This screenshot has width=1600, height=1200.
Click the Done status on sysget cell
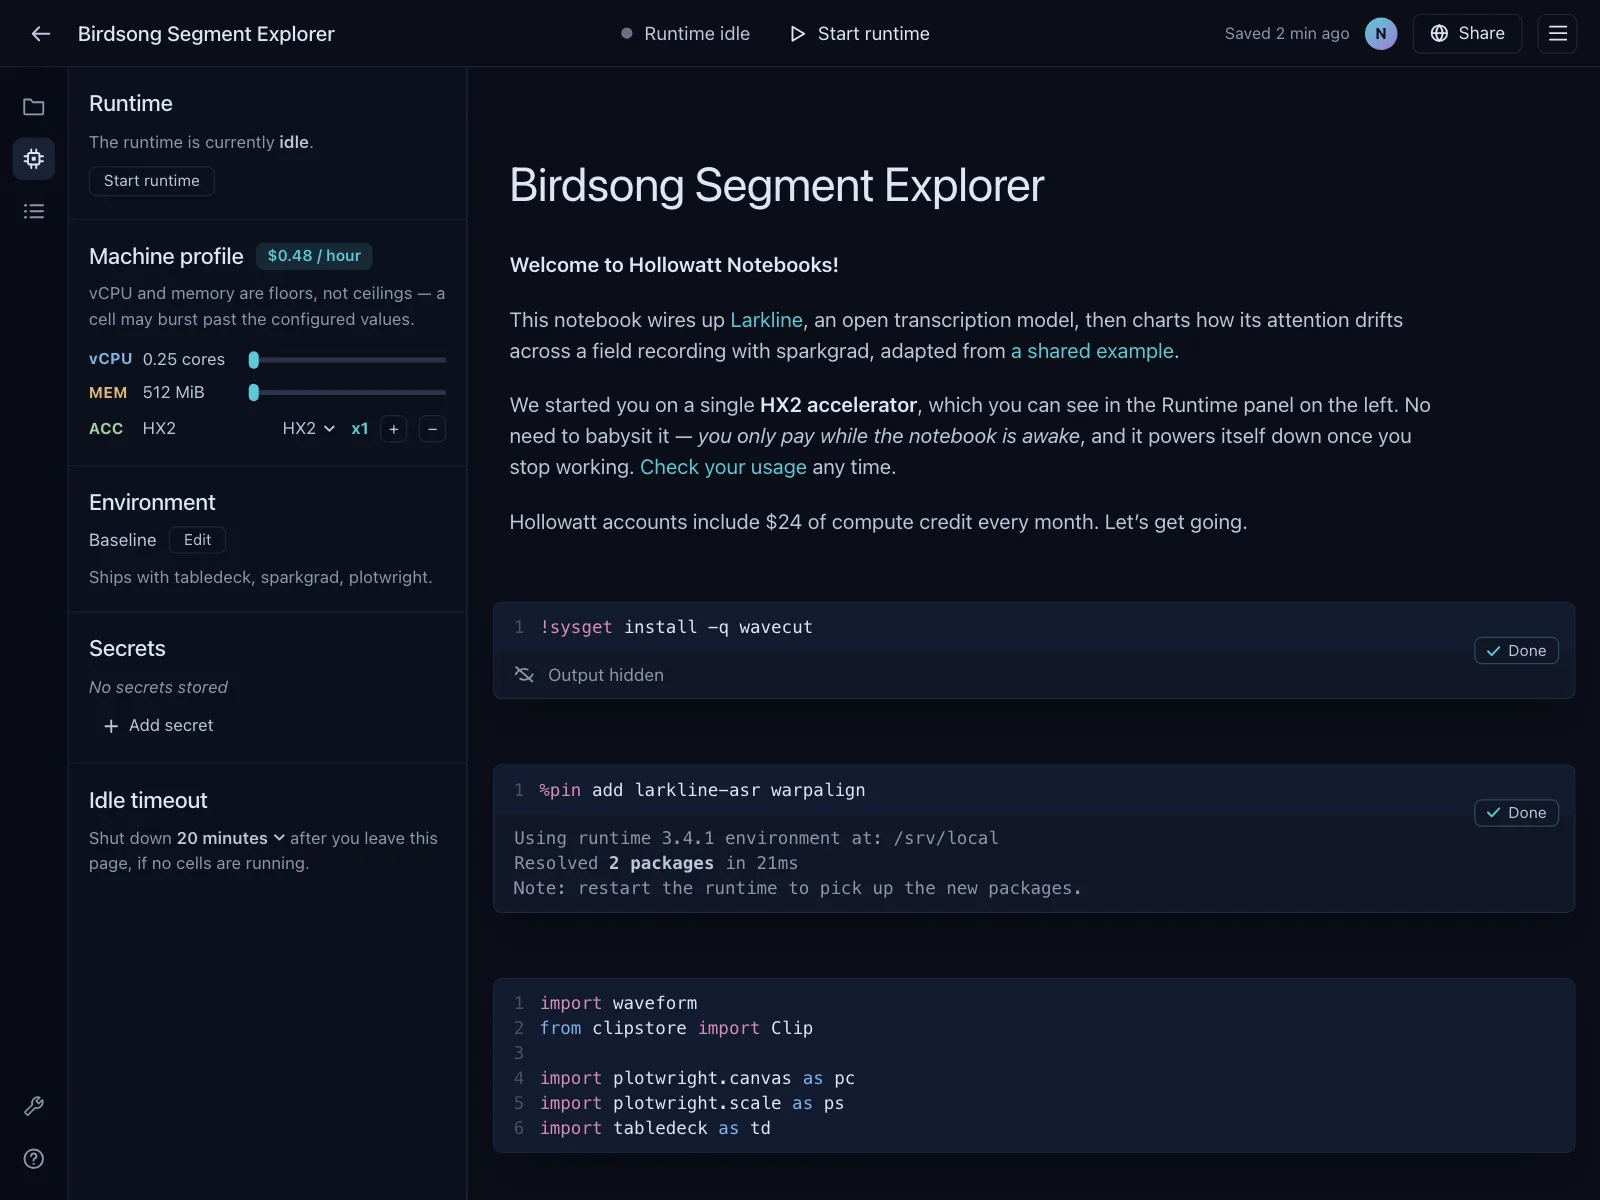point(1516,651)
